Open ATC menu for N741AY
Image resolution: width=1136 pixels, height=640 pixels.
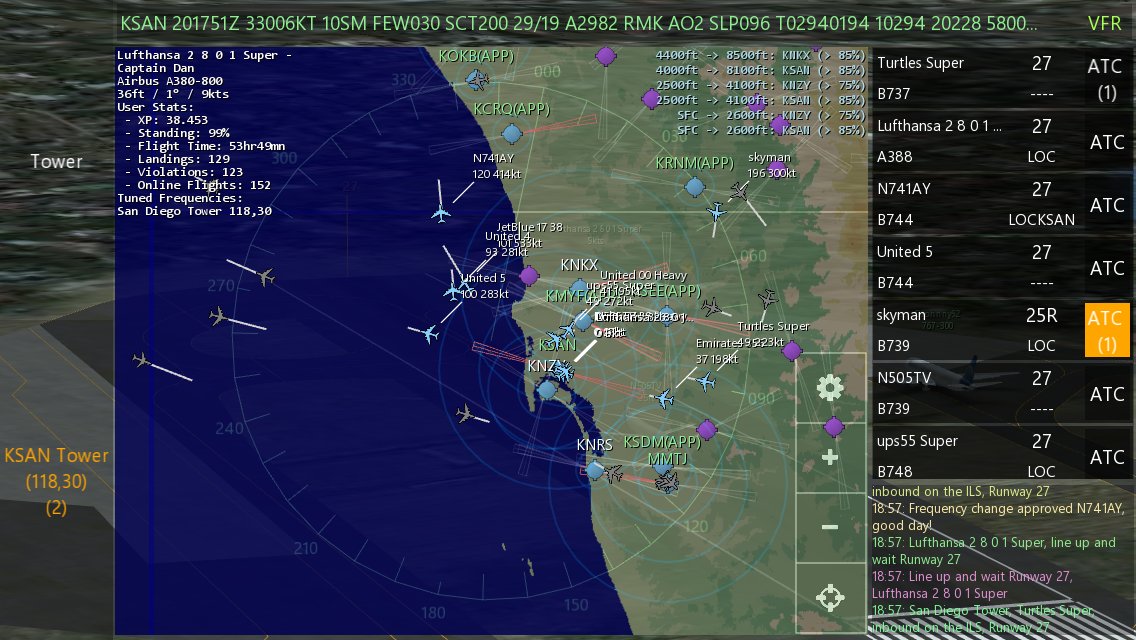(1106, 205)
